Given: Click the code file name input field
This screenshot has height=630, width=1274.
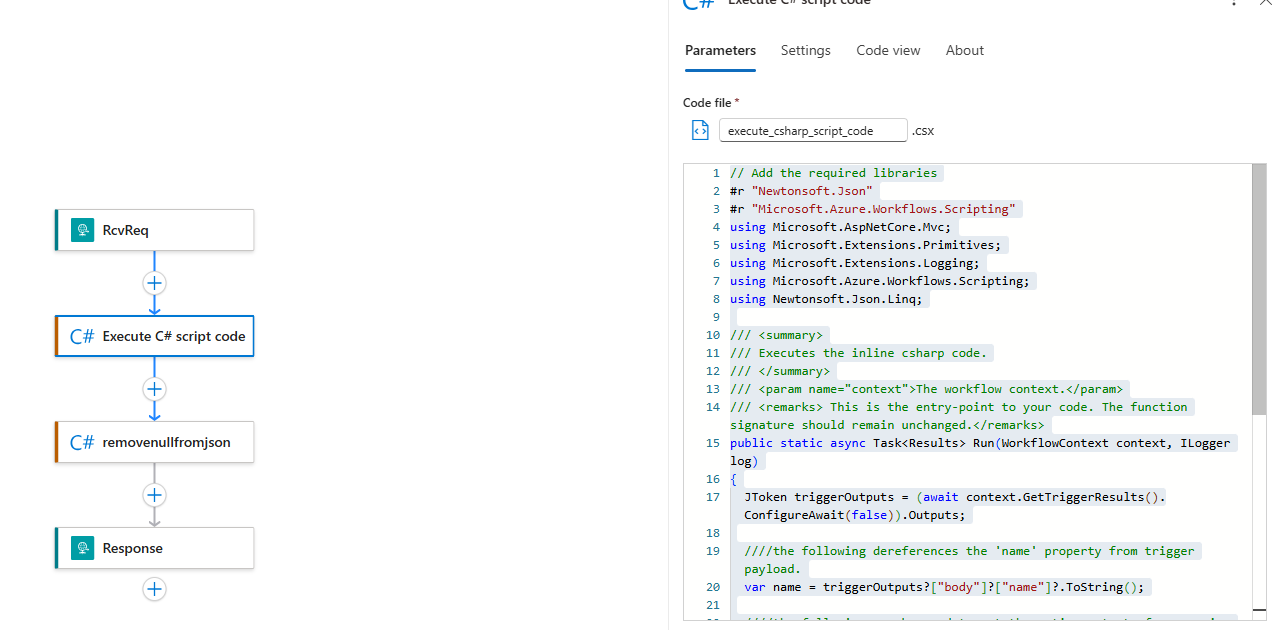Looking at the screenshot, I should (813, 131).
